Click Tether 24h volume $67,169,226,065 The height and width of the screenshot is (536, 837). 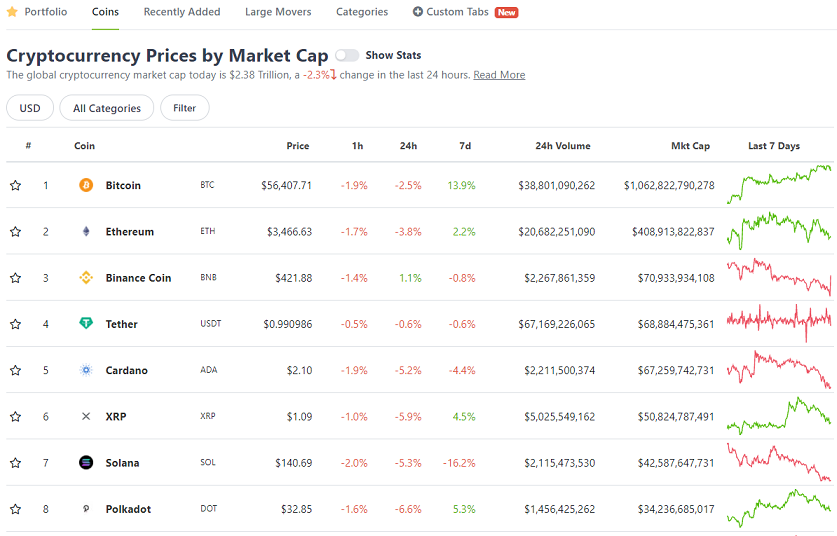pyautogui.click(x=556, y=324)
